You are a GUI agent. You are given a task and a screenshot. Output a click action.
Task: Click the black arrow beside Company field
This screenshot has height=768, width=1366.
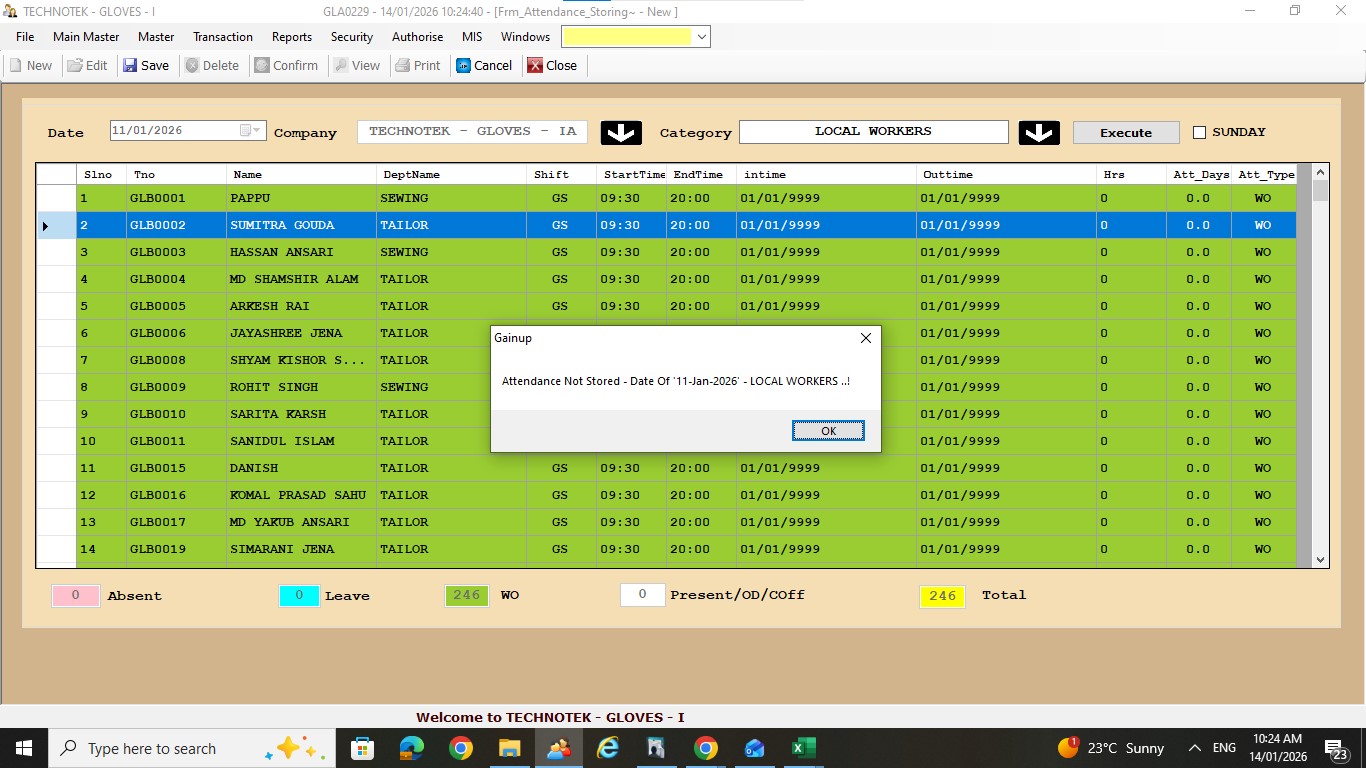(621, 132)
